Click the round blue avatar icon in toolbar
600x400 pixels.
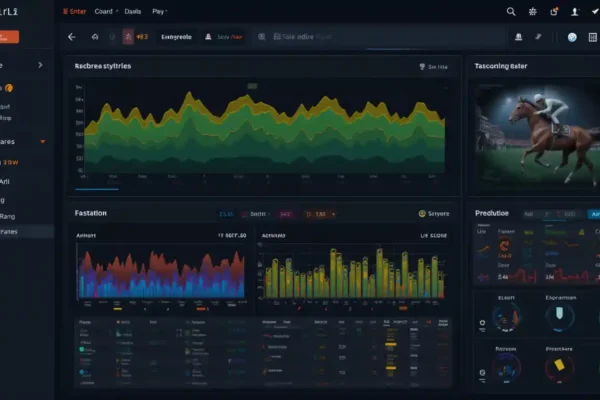pyautogui.click(x=572, y=37)
